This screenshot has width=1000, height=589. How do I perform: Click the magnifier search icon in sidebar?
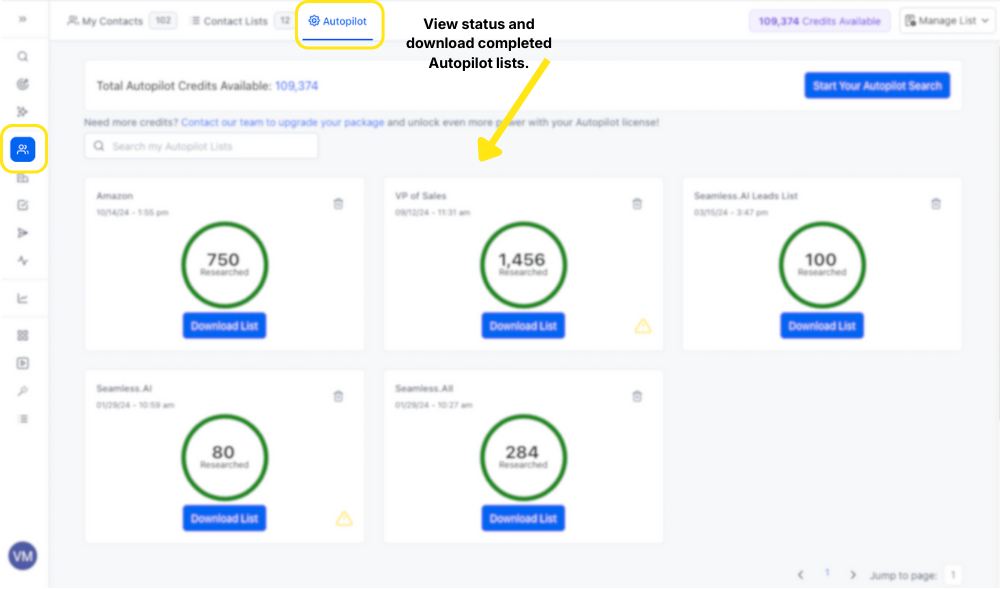[23, 57]
